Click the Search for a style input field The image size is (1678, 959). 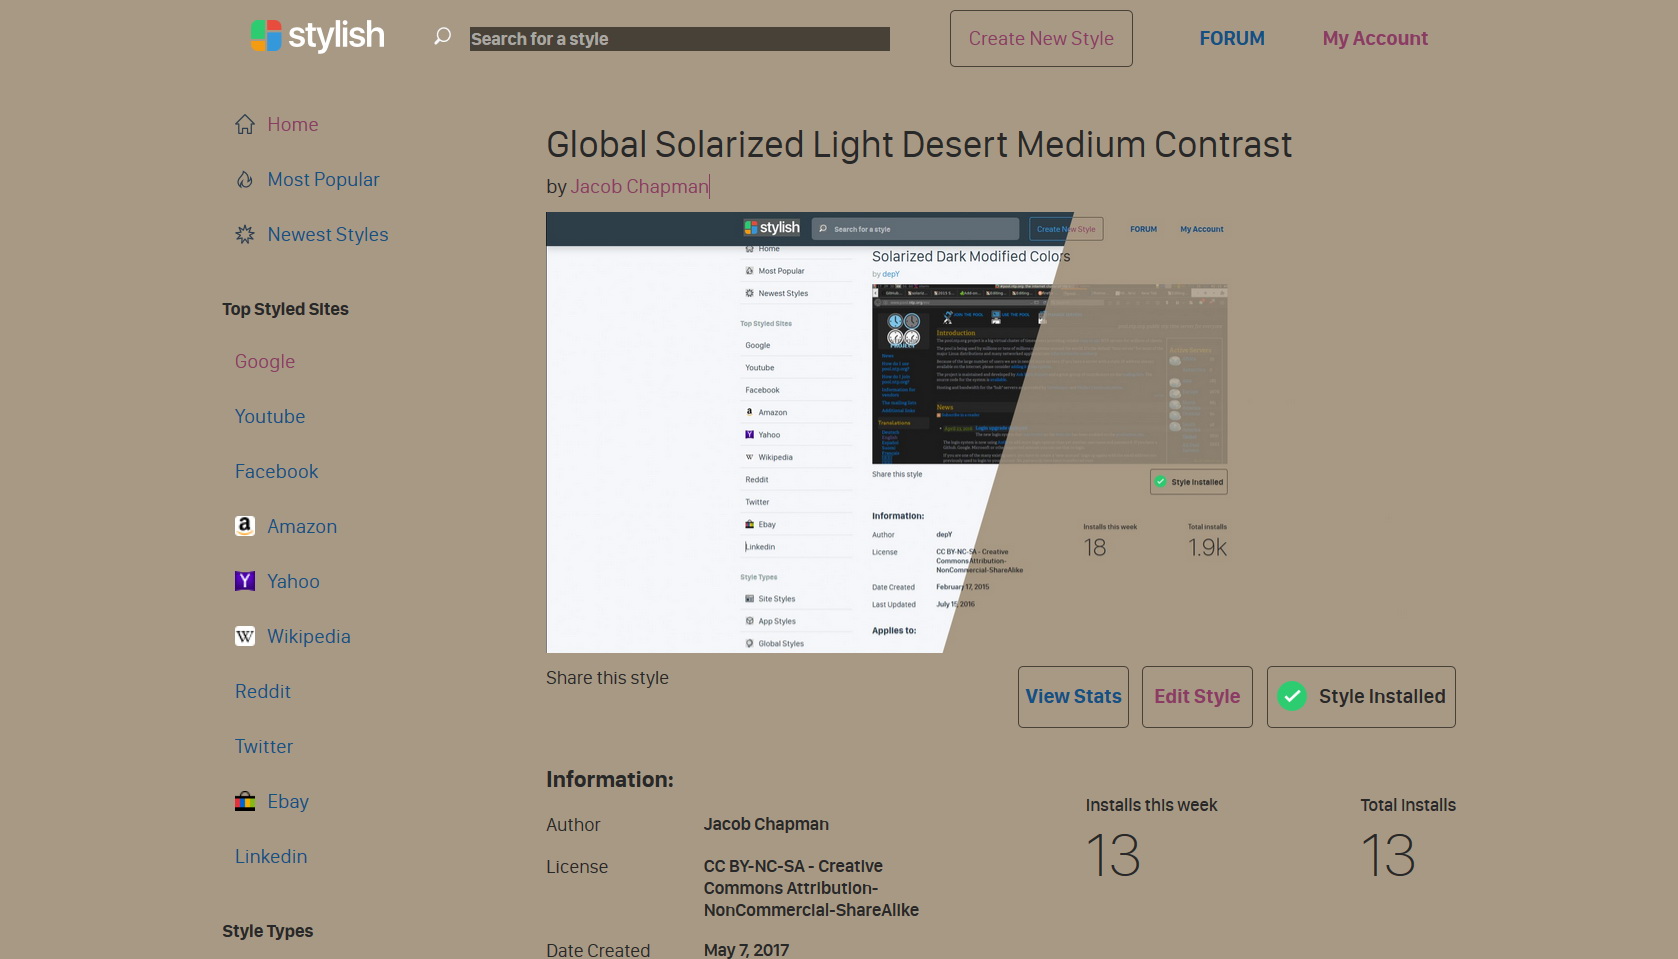678,39
